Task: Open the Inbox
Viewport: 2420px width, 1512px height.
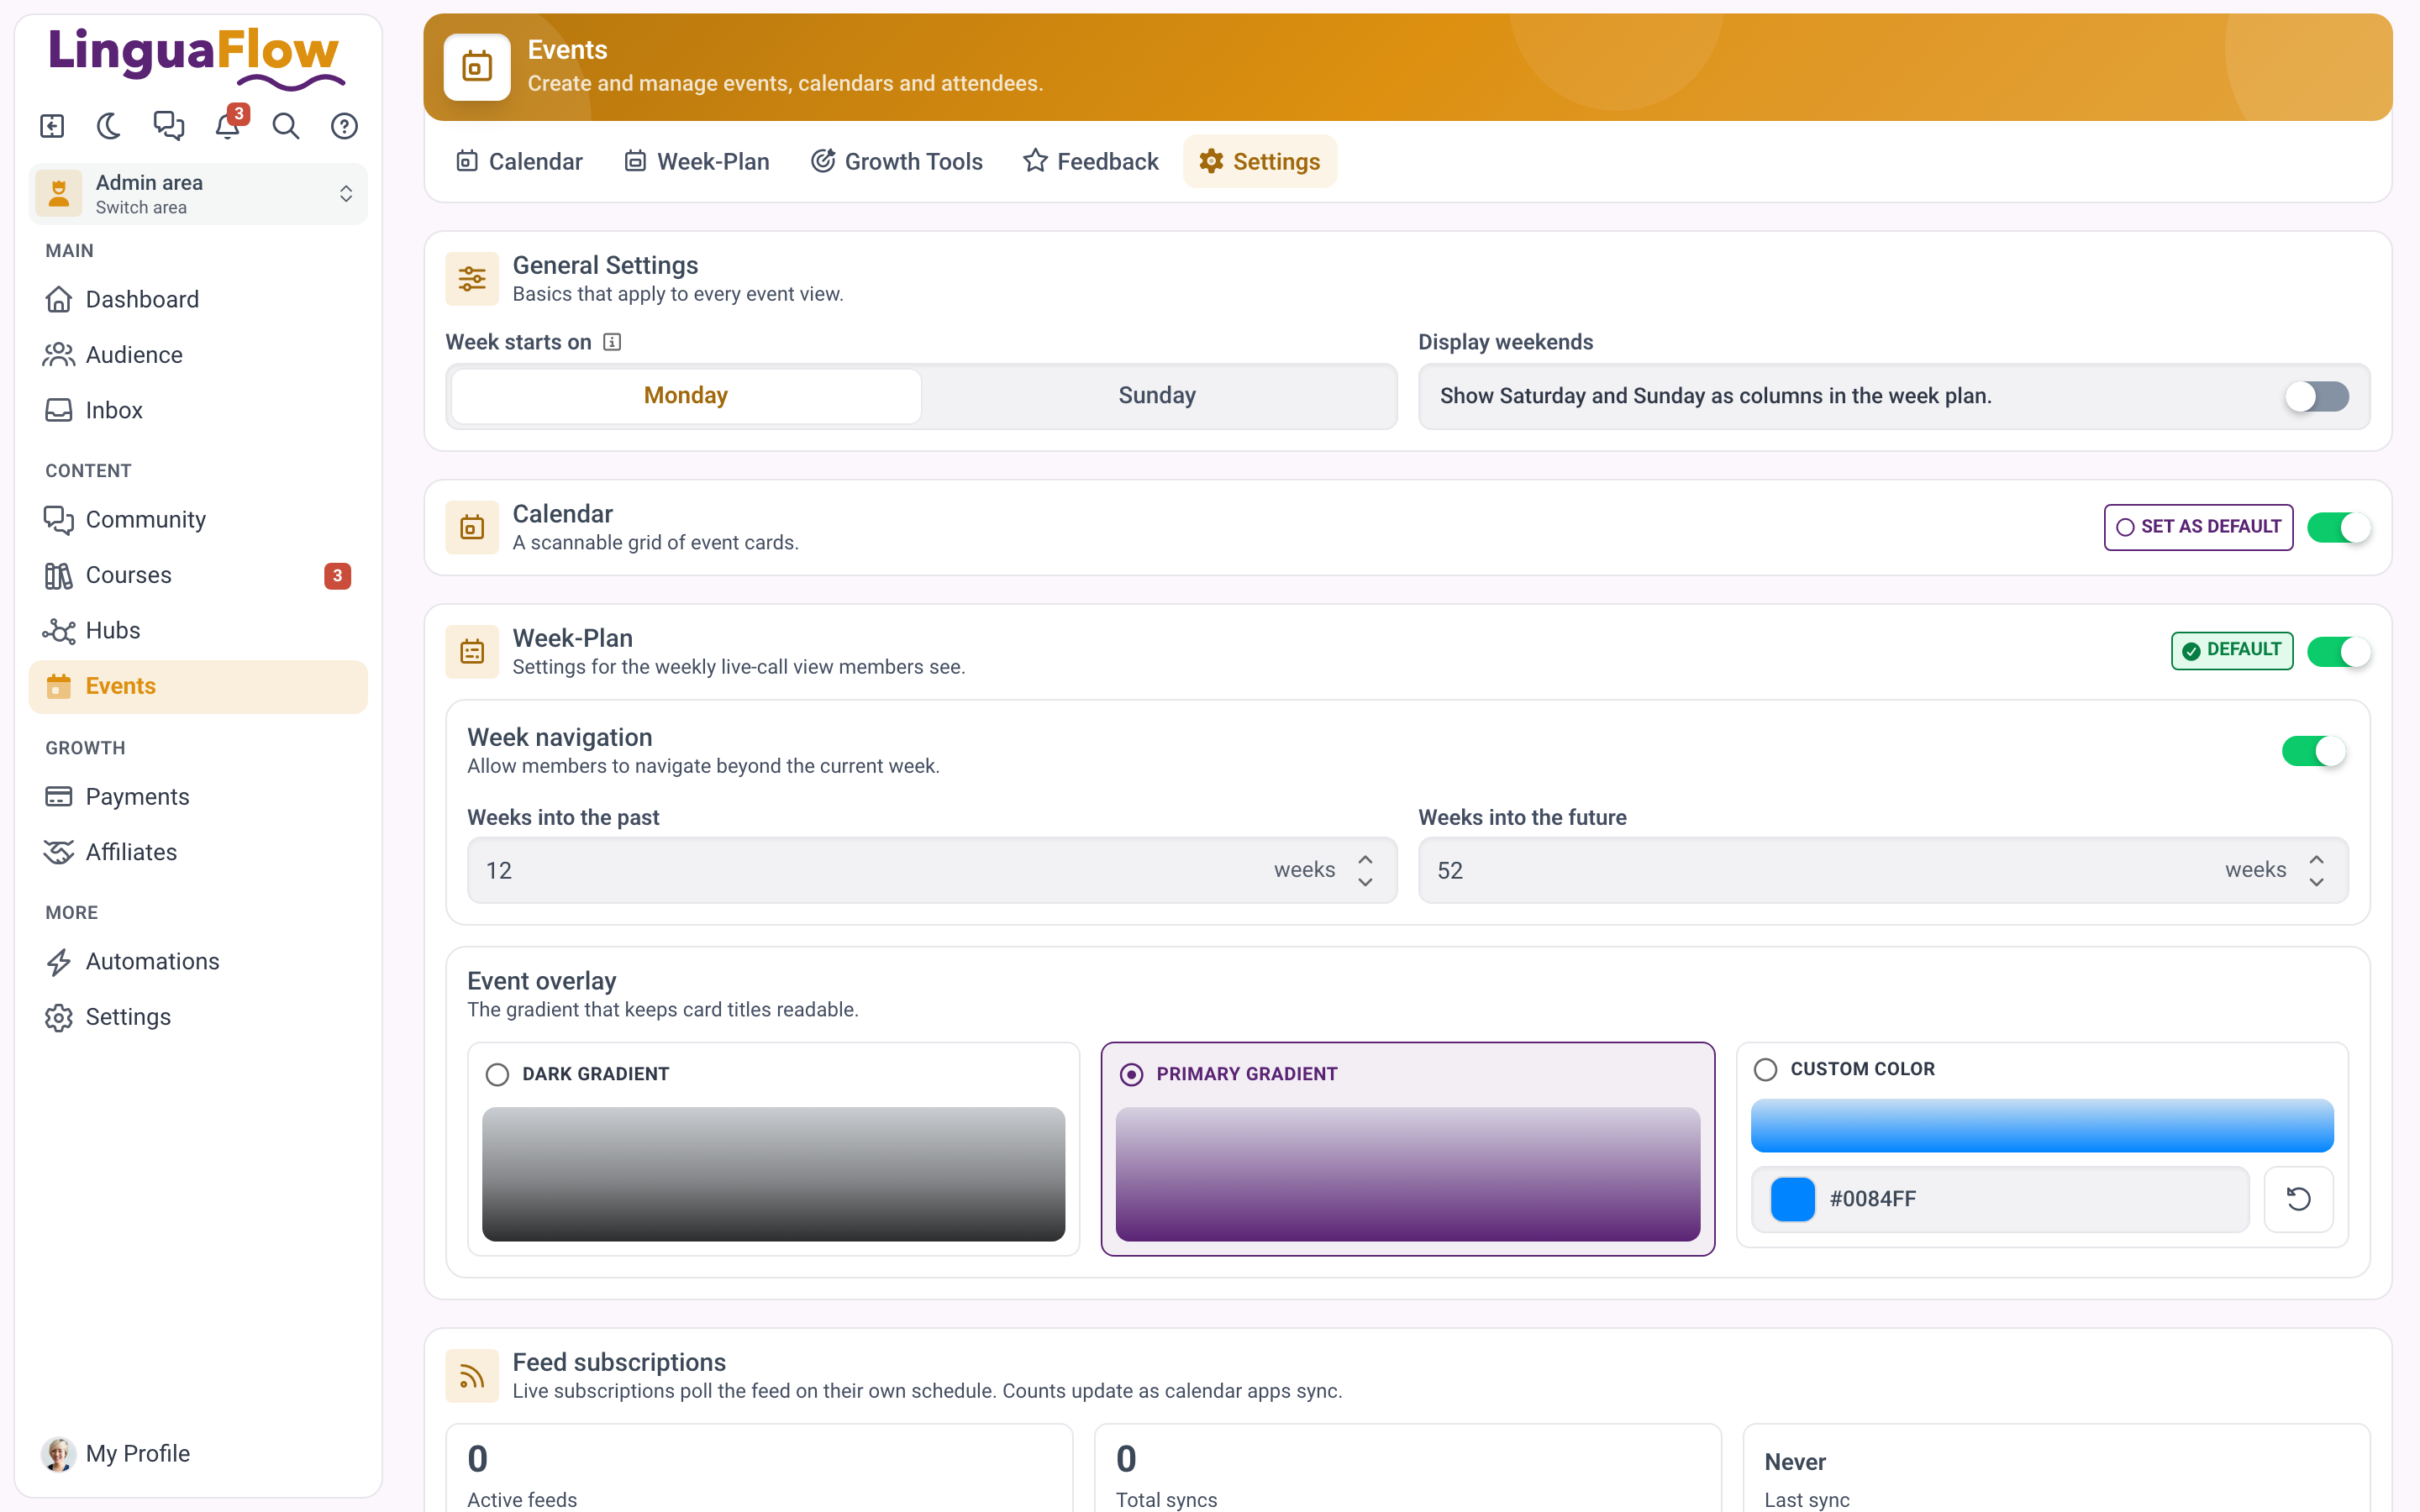Action: click(198, 410)
